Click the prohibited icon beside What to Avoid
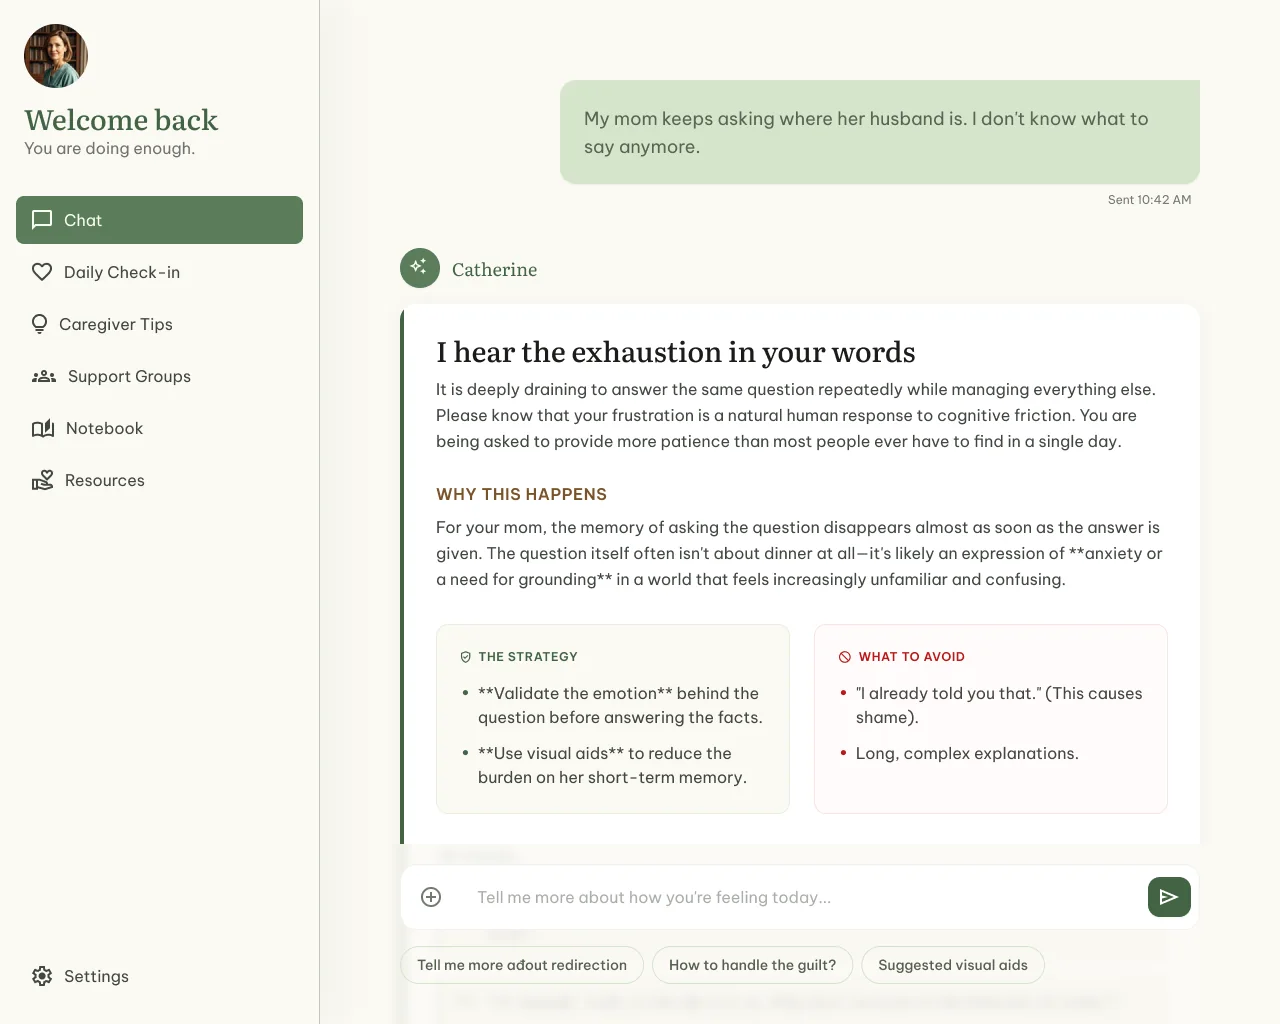 pos(845,657)
